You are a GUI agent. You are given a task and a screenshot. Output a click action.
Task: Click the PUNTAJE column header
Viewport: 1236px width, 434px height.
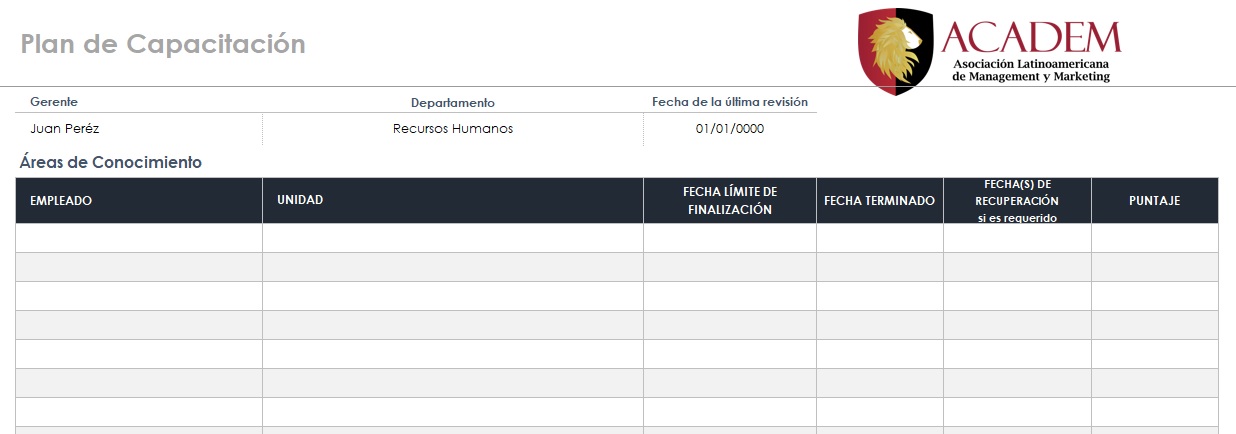pyautogui.click(x=1154, y=201)
